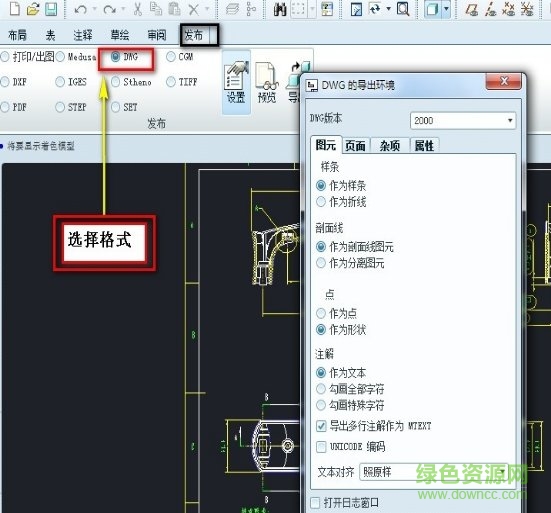
Task: Click the Delete X icon
Action: click(x=194, y=9)
